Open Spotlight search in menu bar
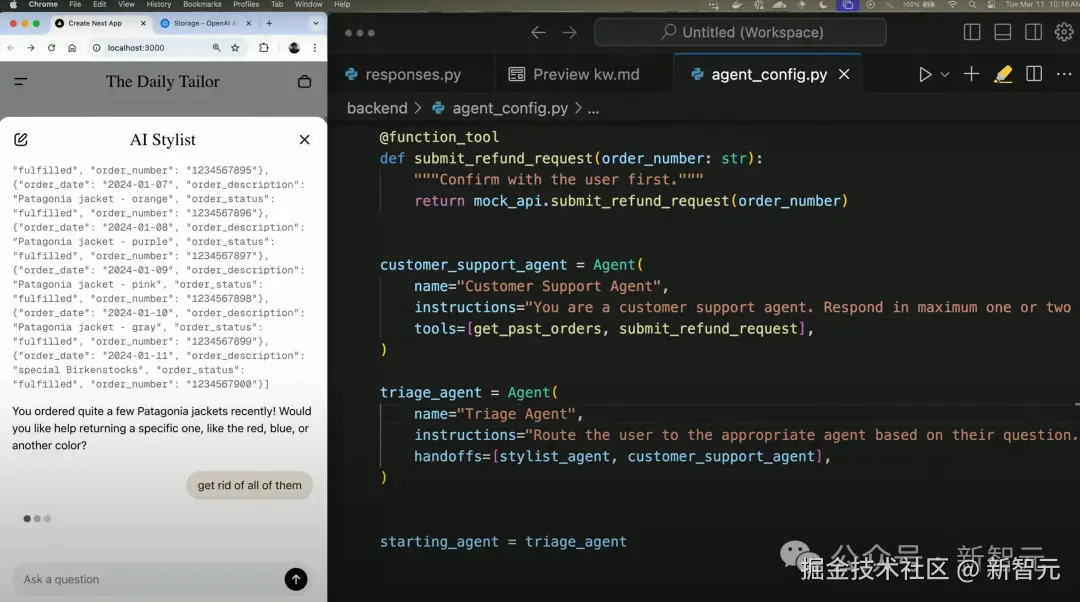This screenshot has width=1080, height=602. 972,4
